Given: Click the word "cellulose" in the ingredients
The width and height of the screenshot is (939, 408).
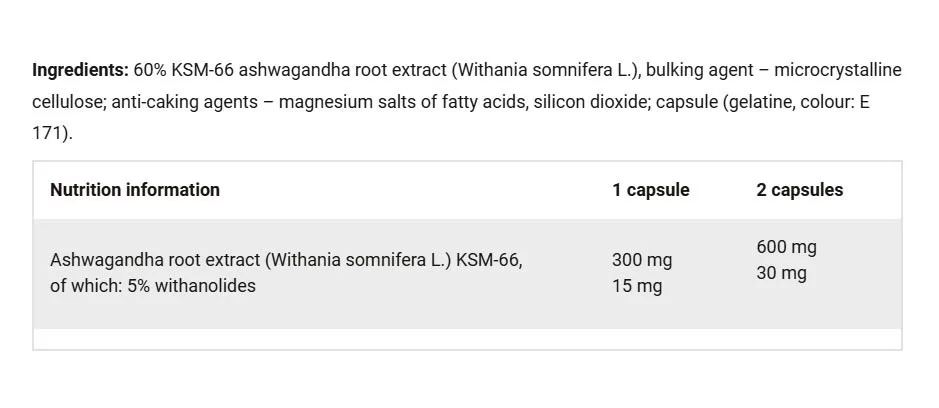Looking at the screenshot, I should [69, 102].
